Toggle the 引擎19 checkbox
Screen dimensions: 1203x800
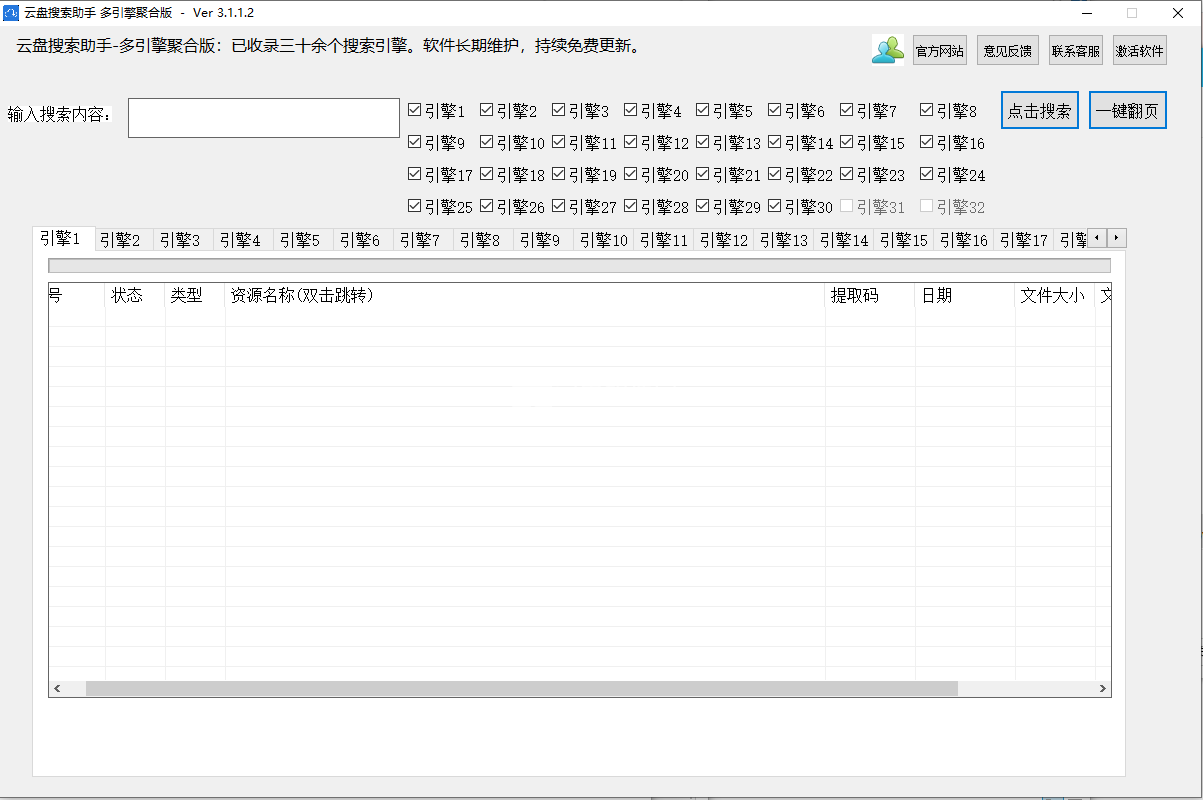[x=559, y=174]
